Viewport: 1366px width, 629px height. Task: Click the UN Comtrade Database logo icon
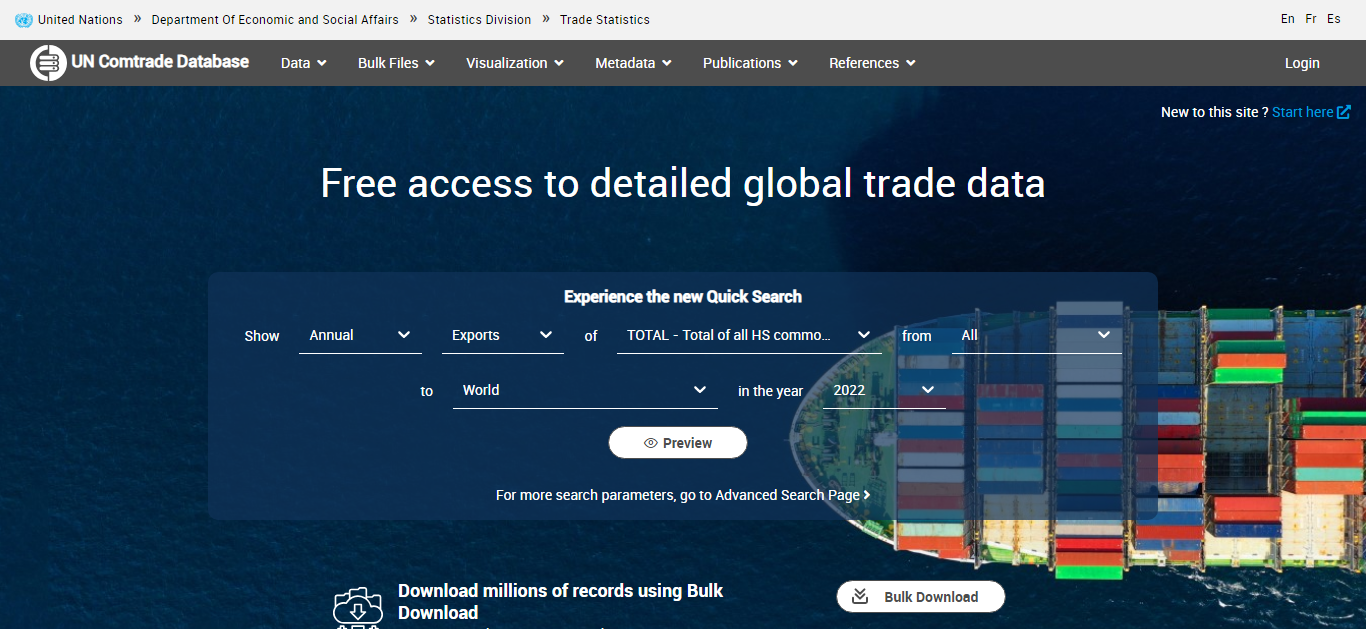click(47, 63)
